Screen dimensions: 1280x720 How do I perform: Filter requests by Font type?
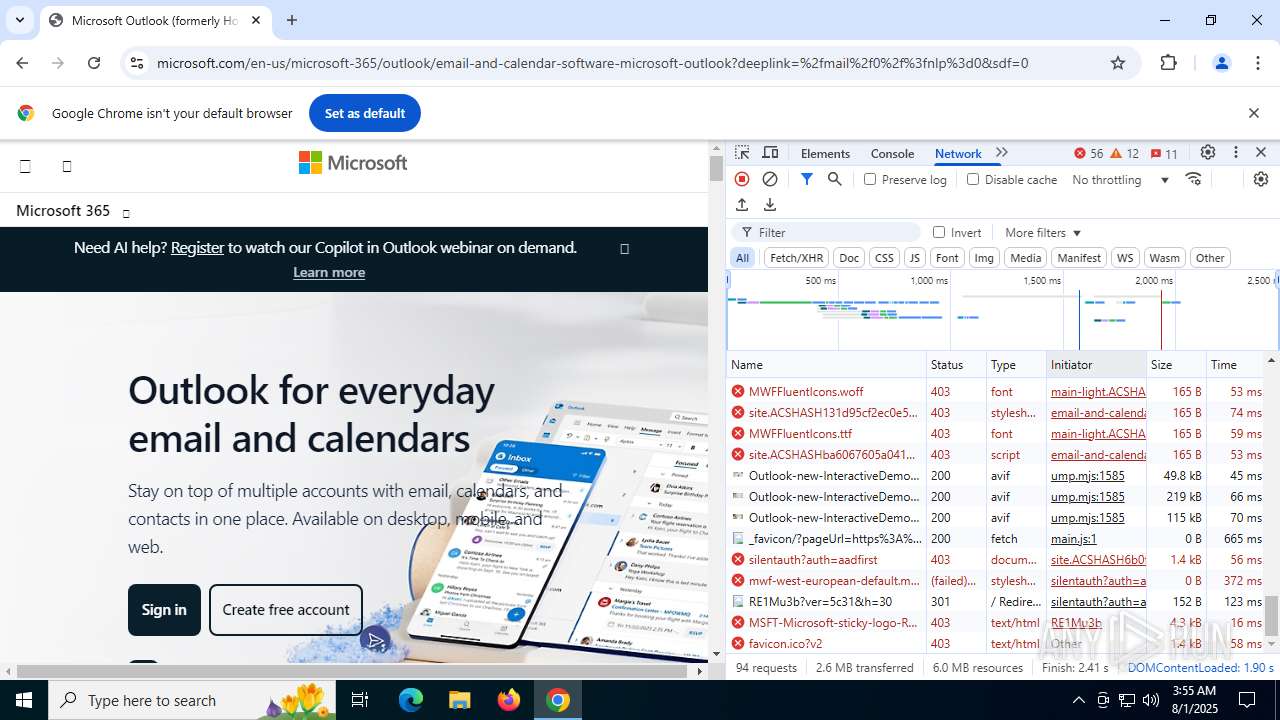(x=947, y=258)
